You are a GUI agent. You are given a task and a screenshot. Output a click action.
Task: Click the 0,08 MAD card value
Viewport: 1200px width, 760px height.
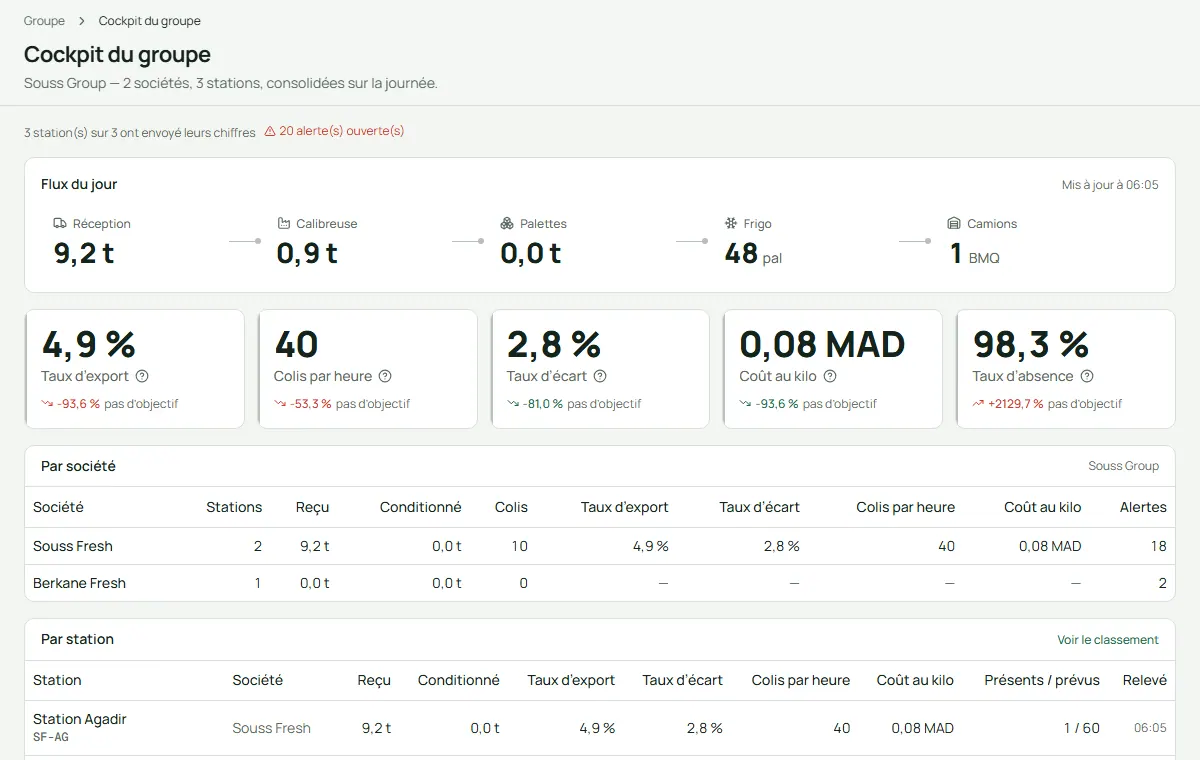pyautogui.click(x=822, y=344)
